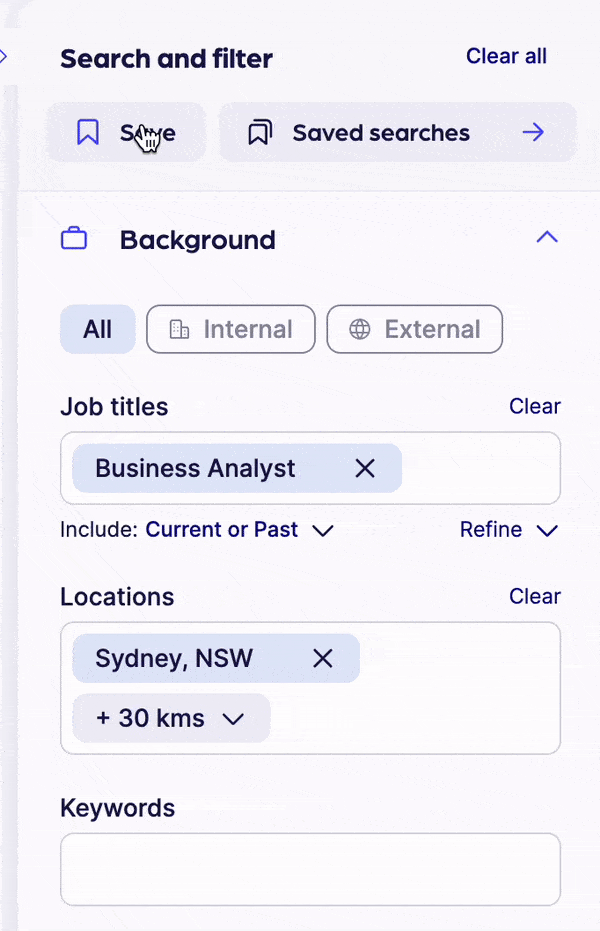The width and height of the screenshot is (600, 931).
Task: Clear the Locations field
Action: [534, 596]
